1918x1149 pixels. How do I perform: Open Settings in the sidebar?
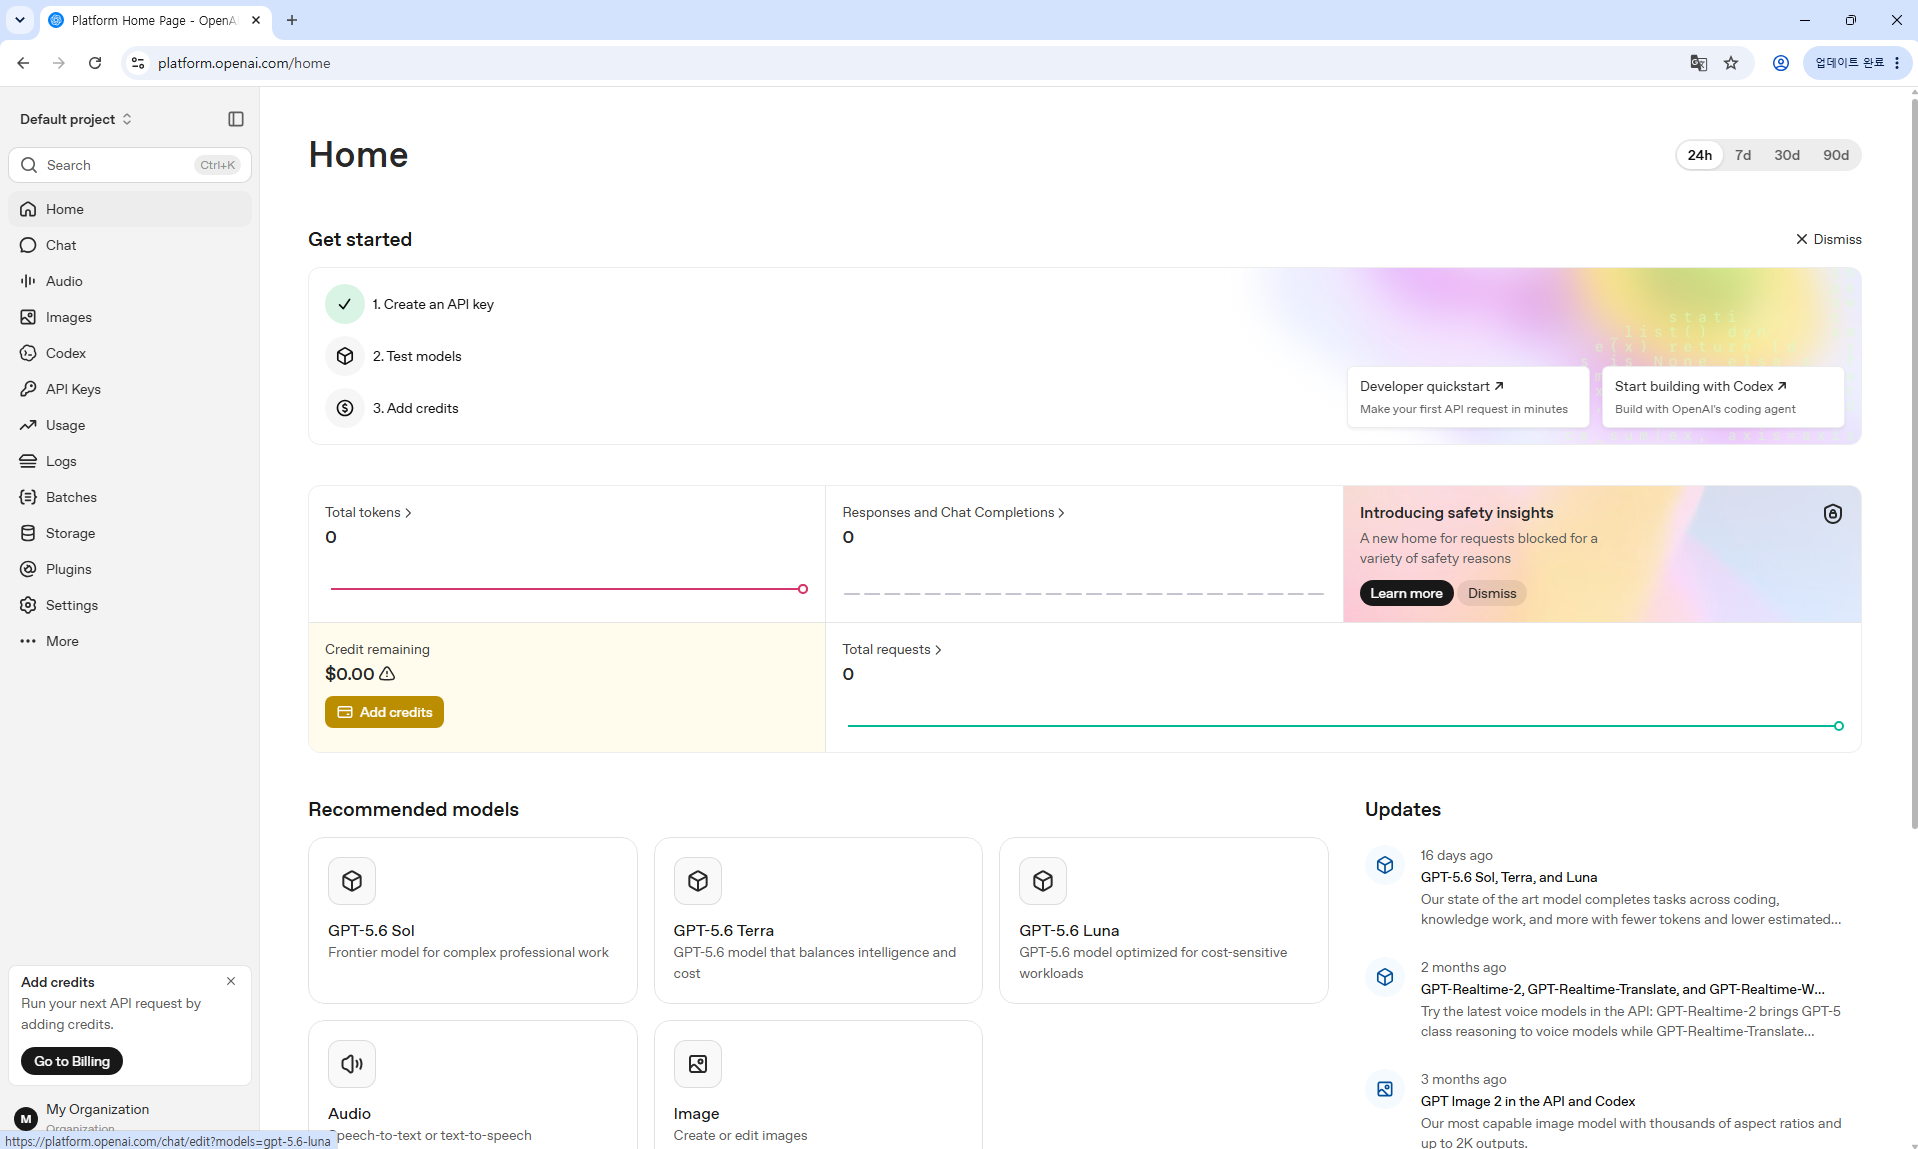(130, 605)
